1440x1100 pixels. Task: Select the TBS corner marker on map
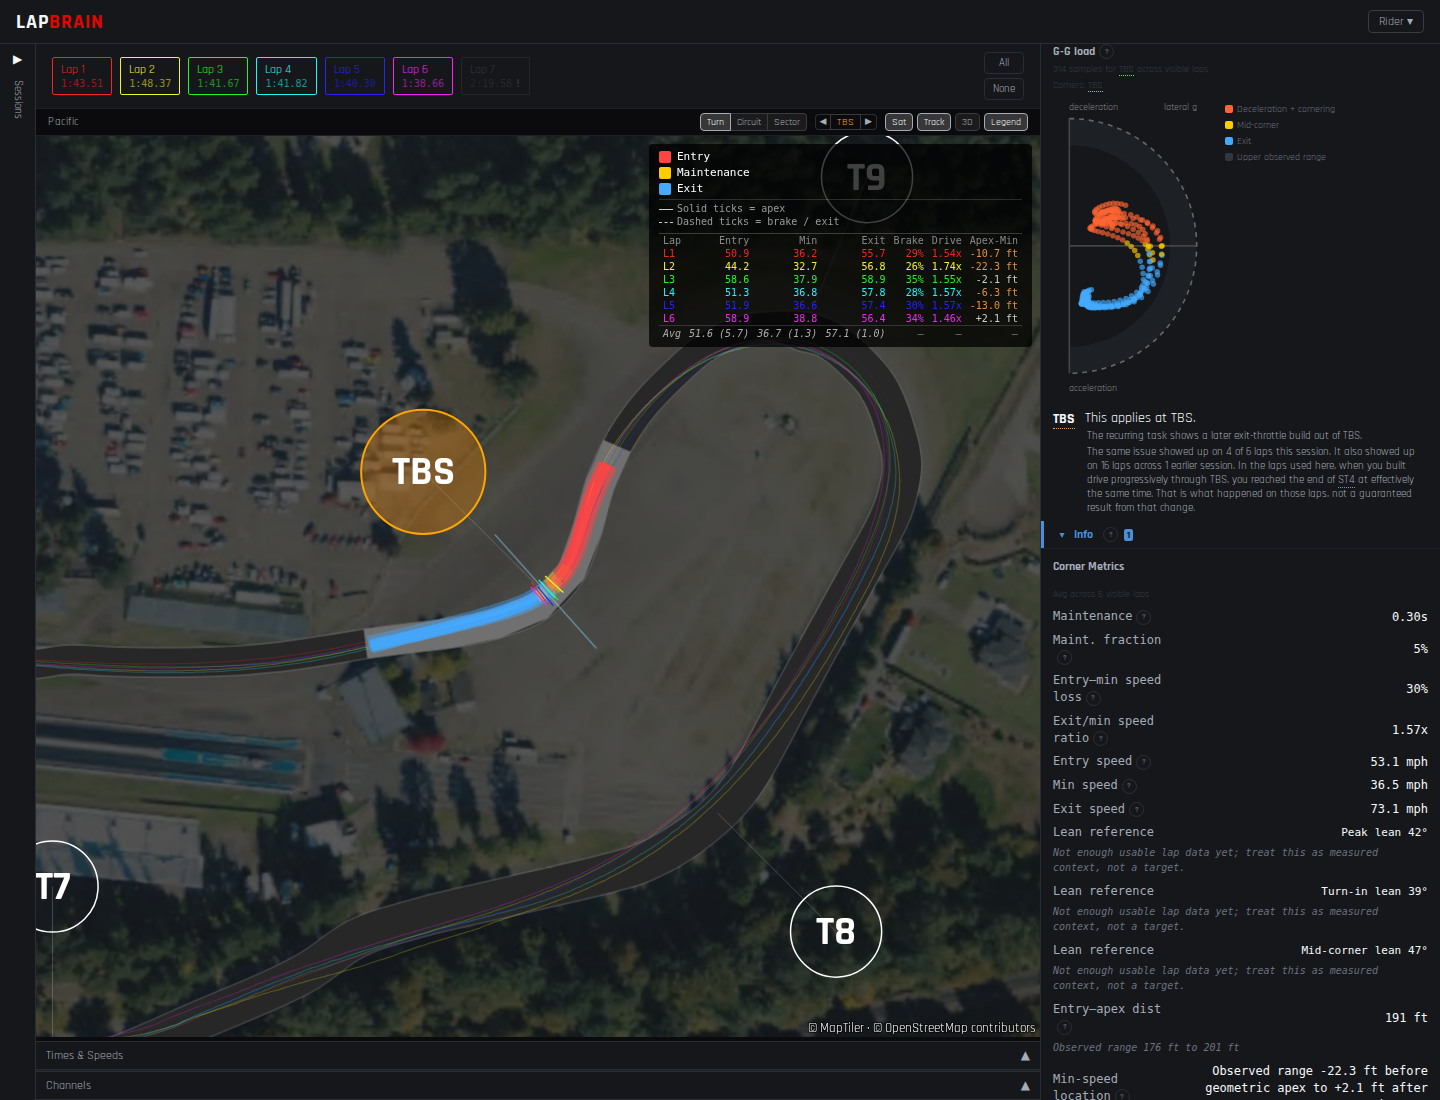click(x=423, y=472)
